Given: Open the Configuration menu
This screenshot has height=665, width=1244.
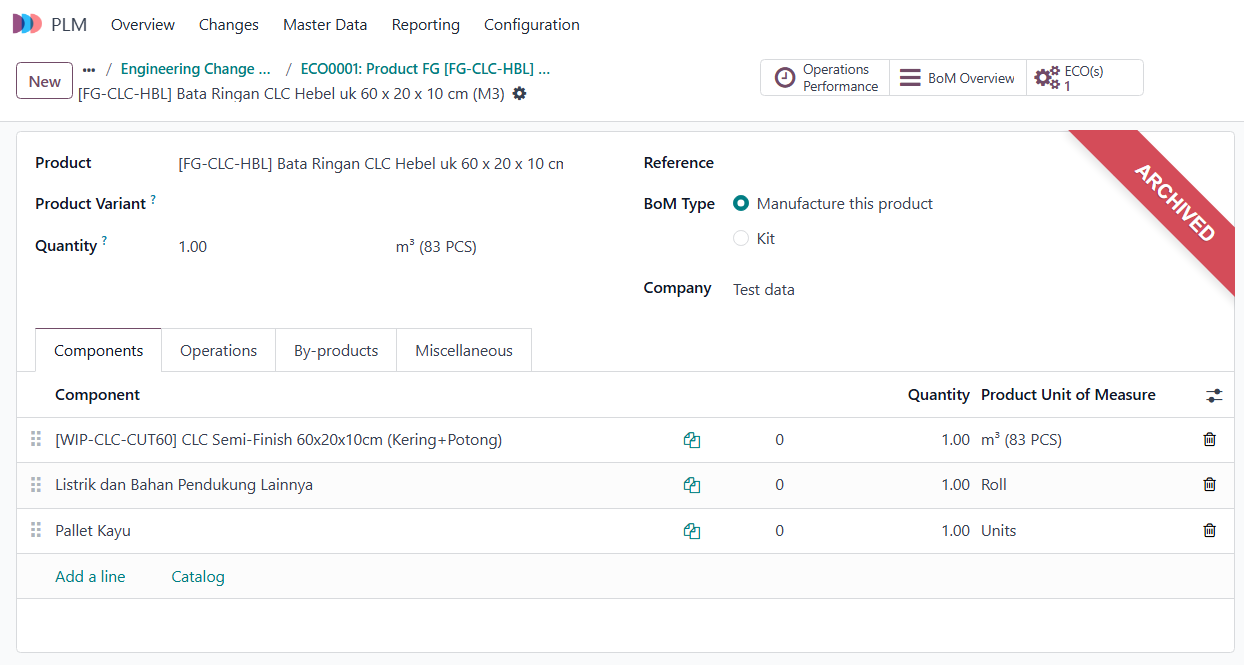Looking at the screenshot, I should [x=532, y=24].
